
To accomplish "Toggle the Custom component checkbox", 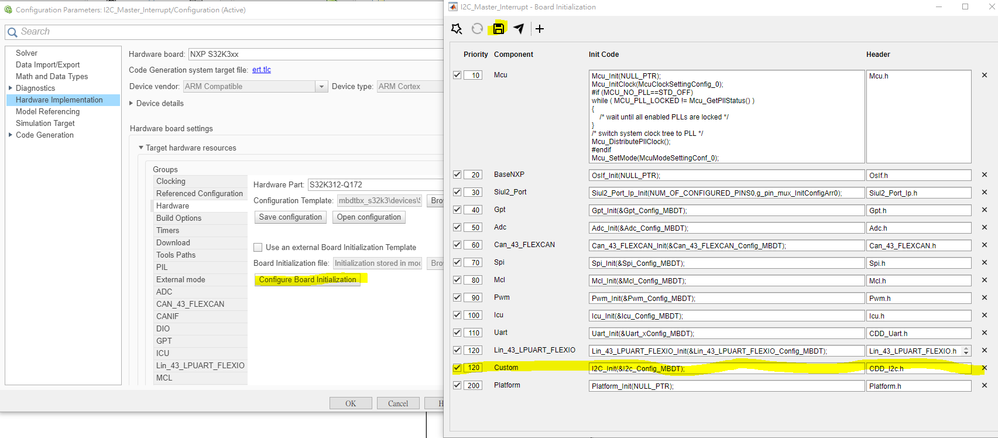I will pyautogui.click(x=456, y=367).
